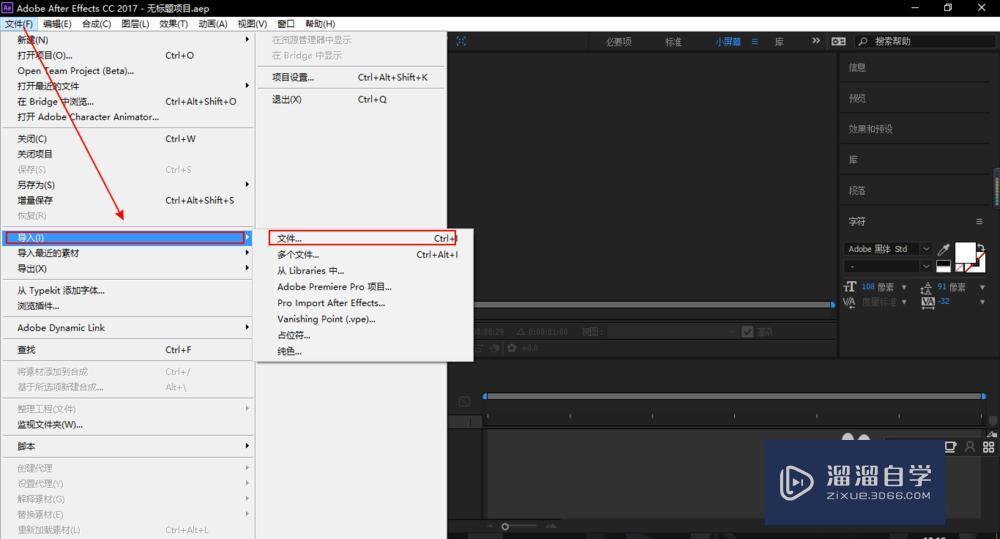This screenshot has height=539, width=1000.
Task: Open the 预览 panel
Action: (x=857, y=98)
